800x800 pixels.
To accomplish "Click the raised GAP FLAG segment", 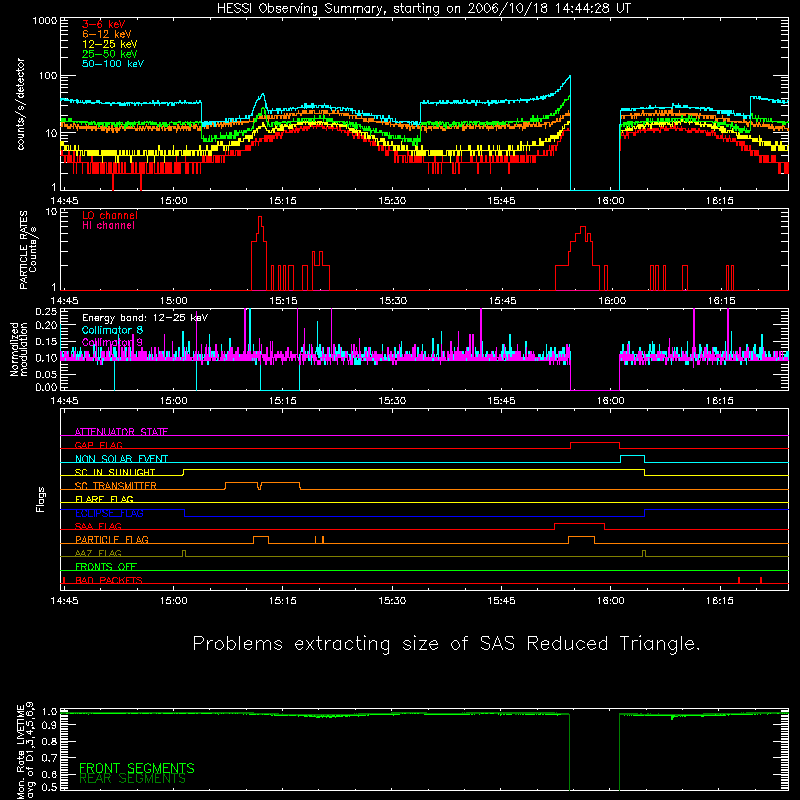I will coord(595,443).
